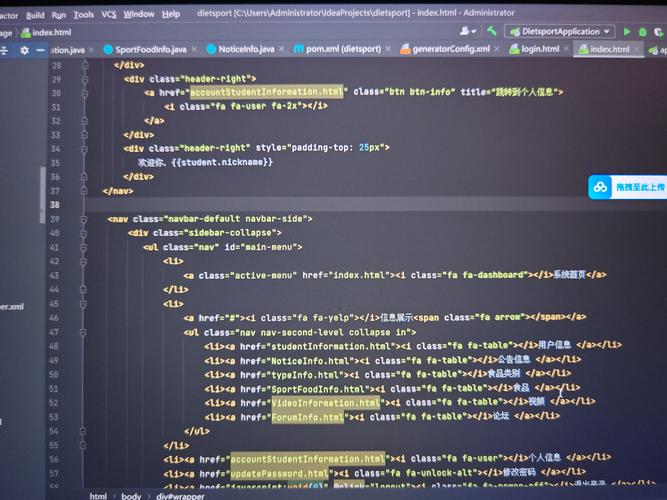Open the Tools menu

click(x=84, y=15)
